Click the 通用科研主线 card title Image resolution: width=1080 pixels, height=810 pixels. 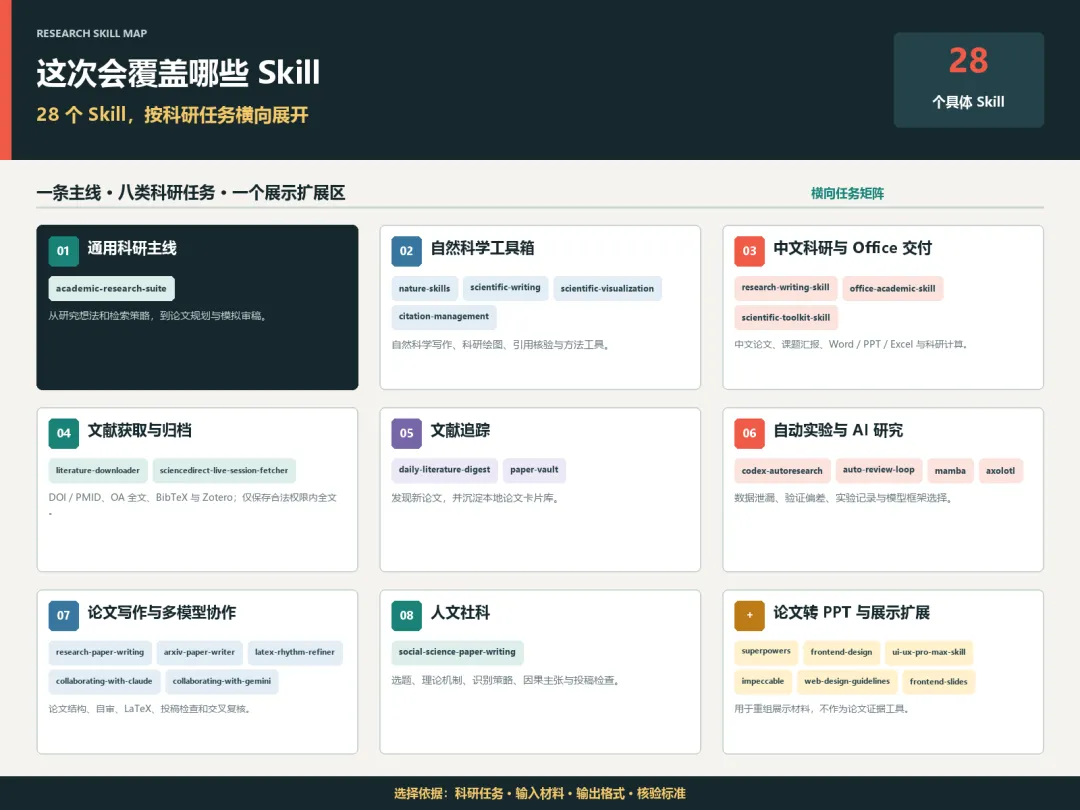click(x=132, y=248)
